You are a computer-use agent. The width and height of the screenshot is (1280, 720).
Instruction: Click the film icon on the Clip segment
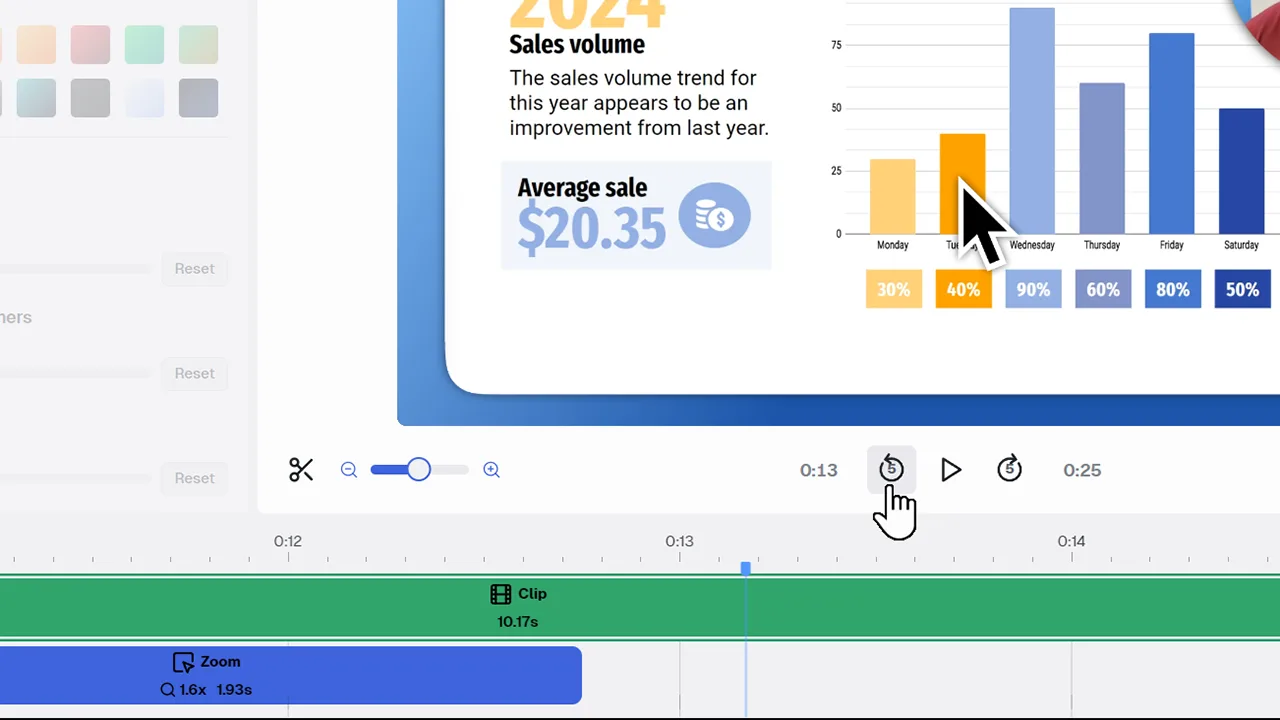[x=500, y=593]
